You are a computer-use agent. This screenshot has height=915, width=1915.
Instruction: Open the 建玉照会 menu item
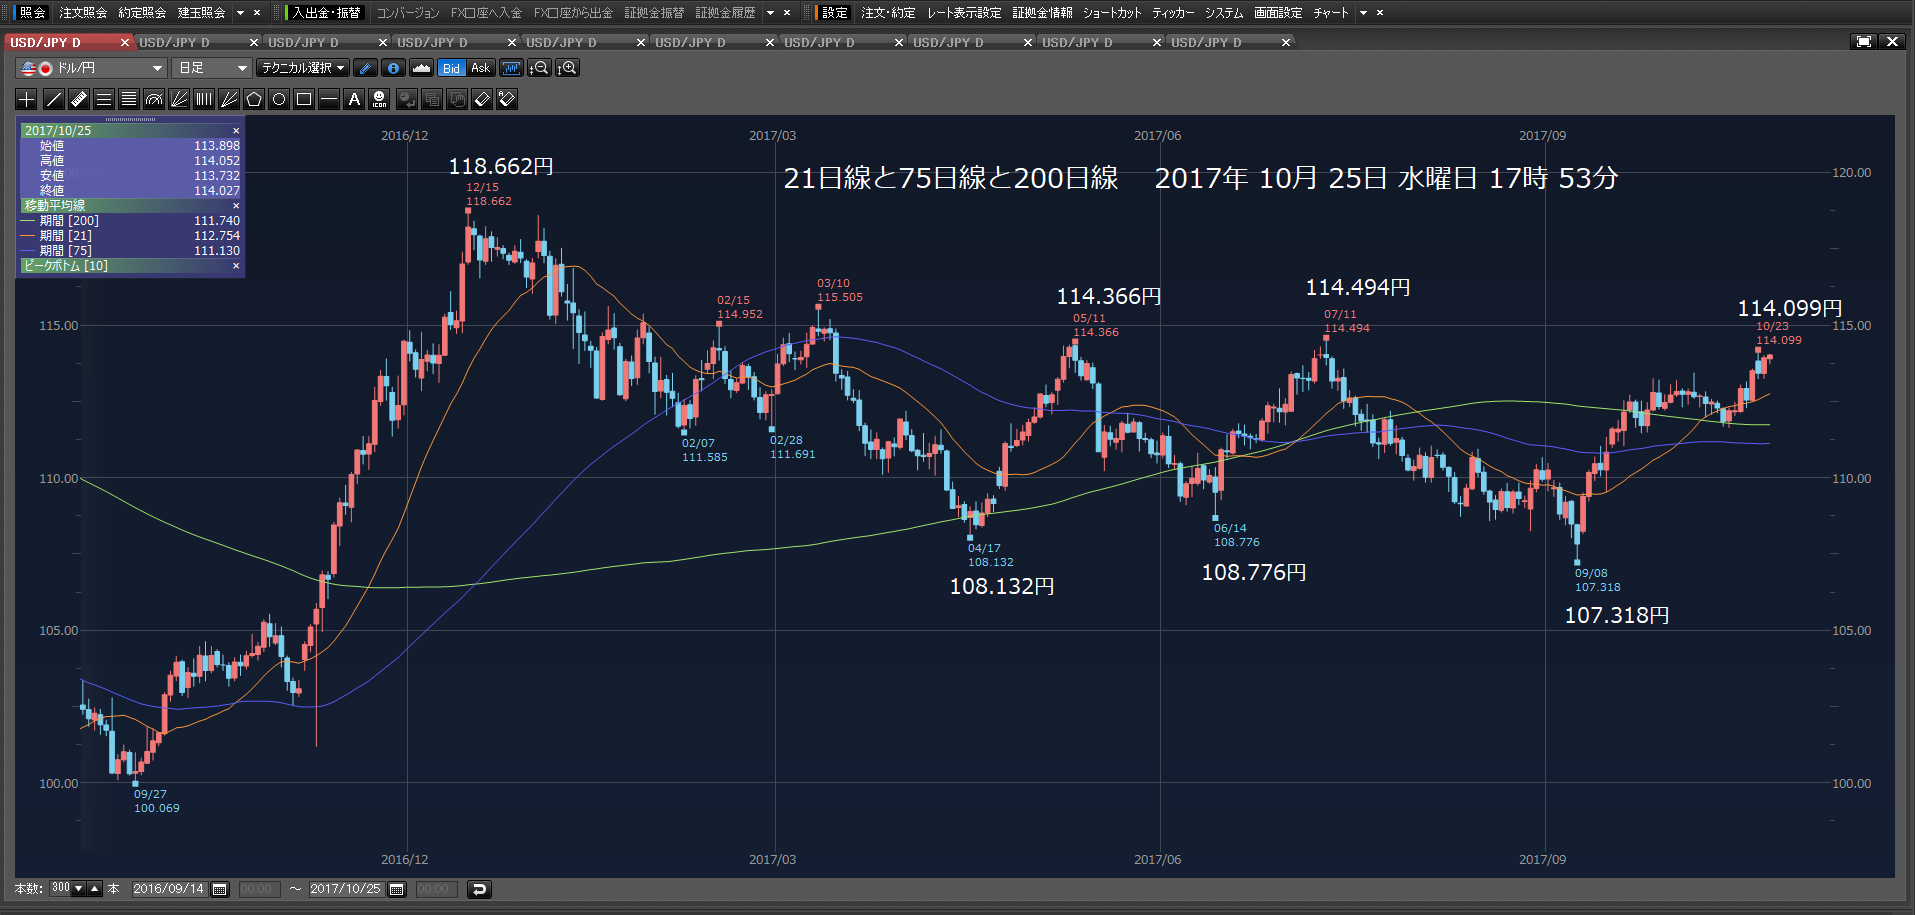click(x=201, y=13)
